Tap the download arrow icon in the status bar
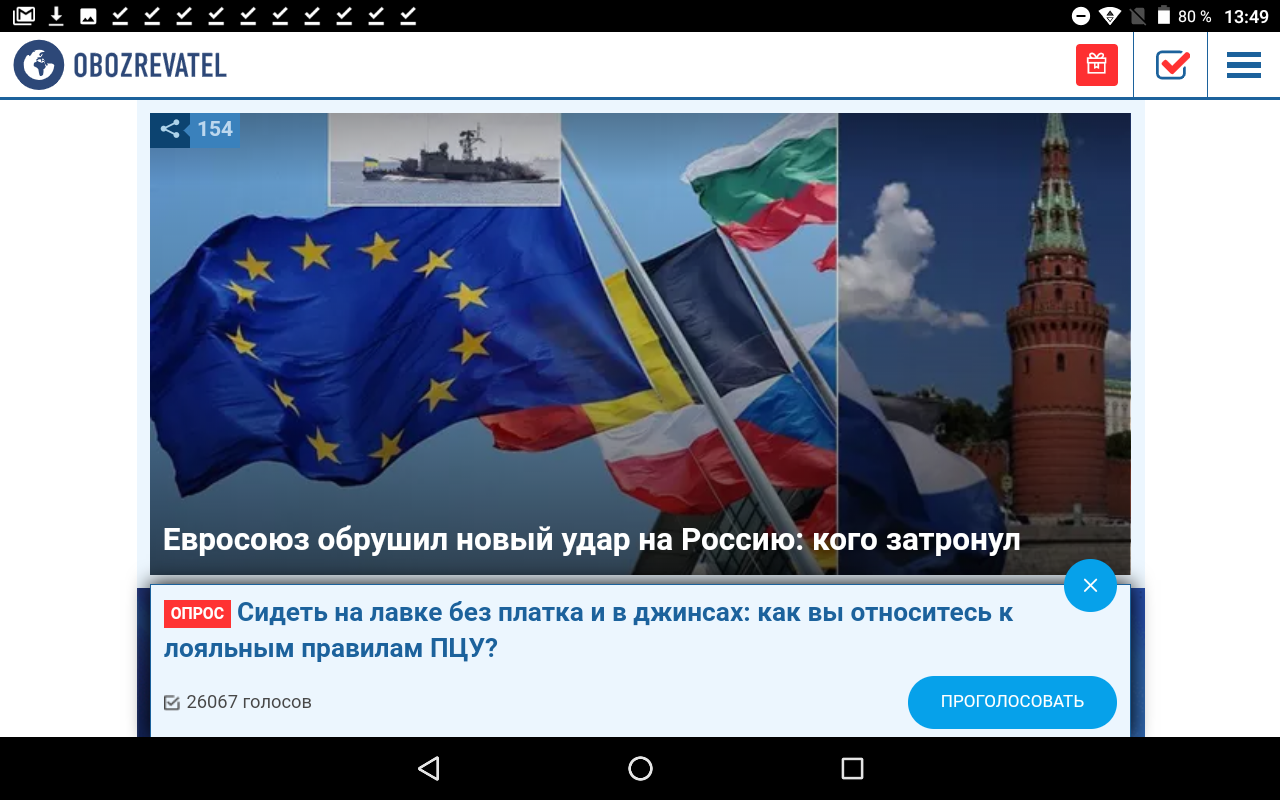Viewport: 1280px width, 800px height. 56,16
